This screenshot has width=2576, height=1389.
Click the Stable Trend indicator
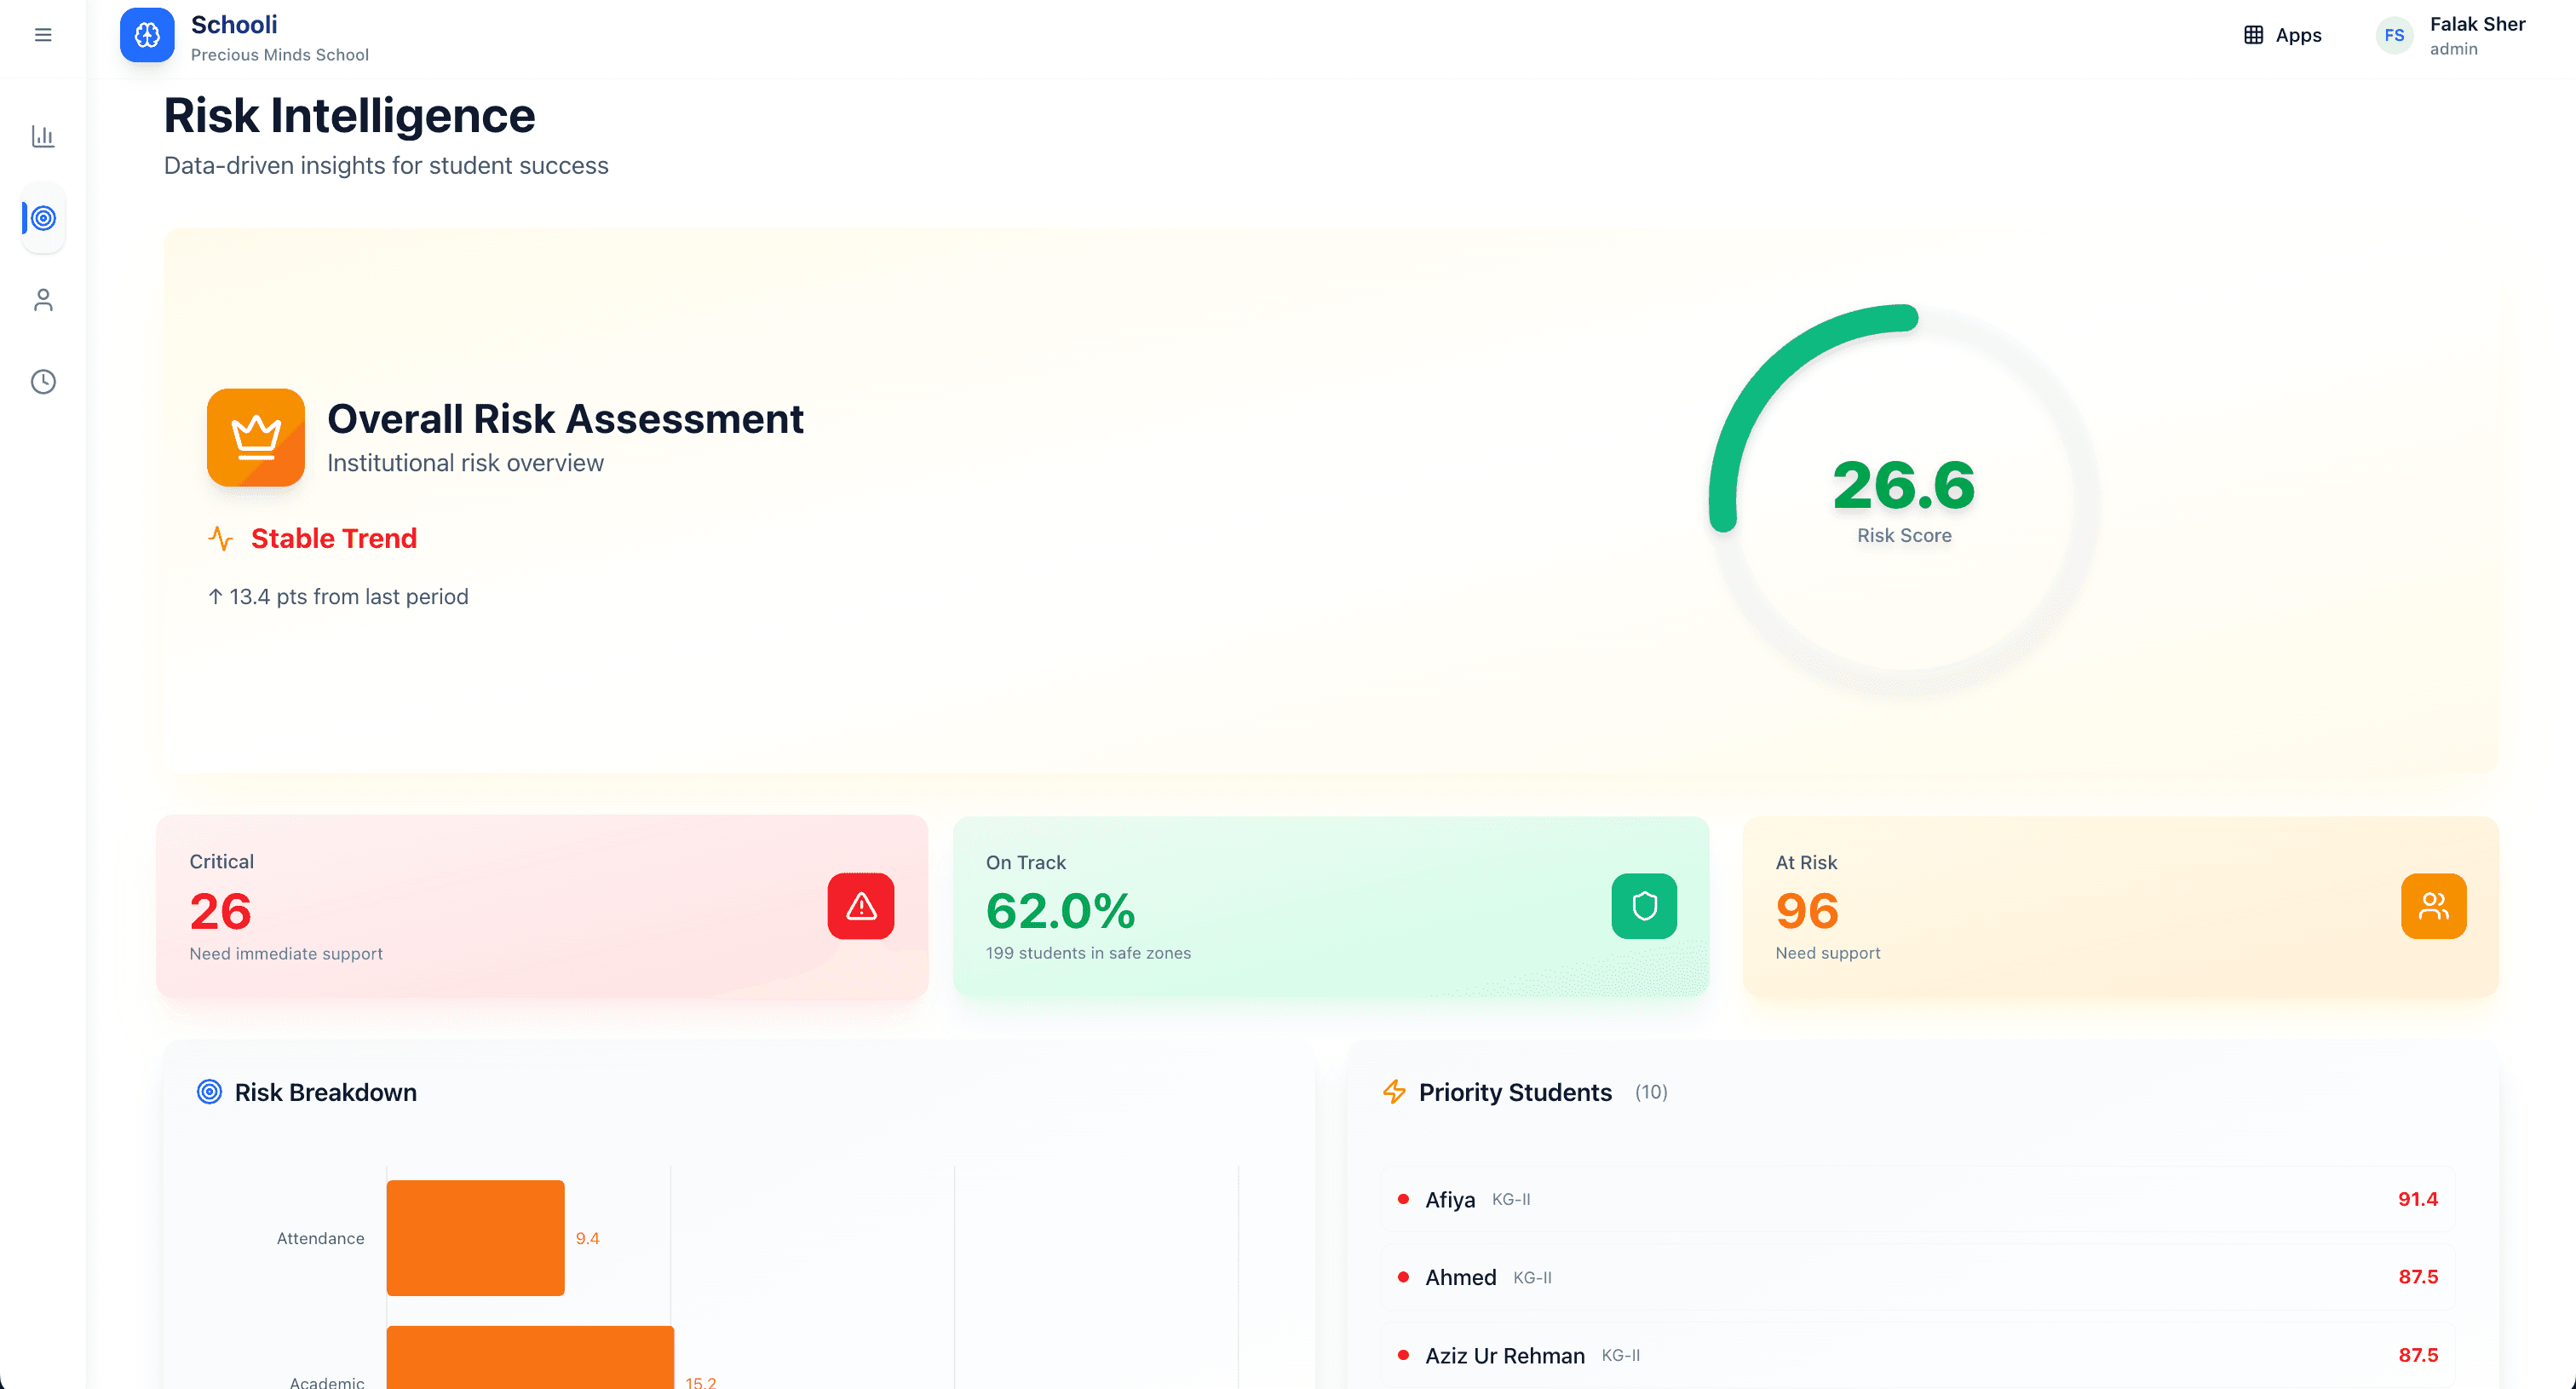[x=333, y=538]
